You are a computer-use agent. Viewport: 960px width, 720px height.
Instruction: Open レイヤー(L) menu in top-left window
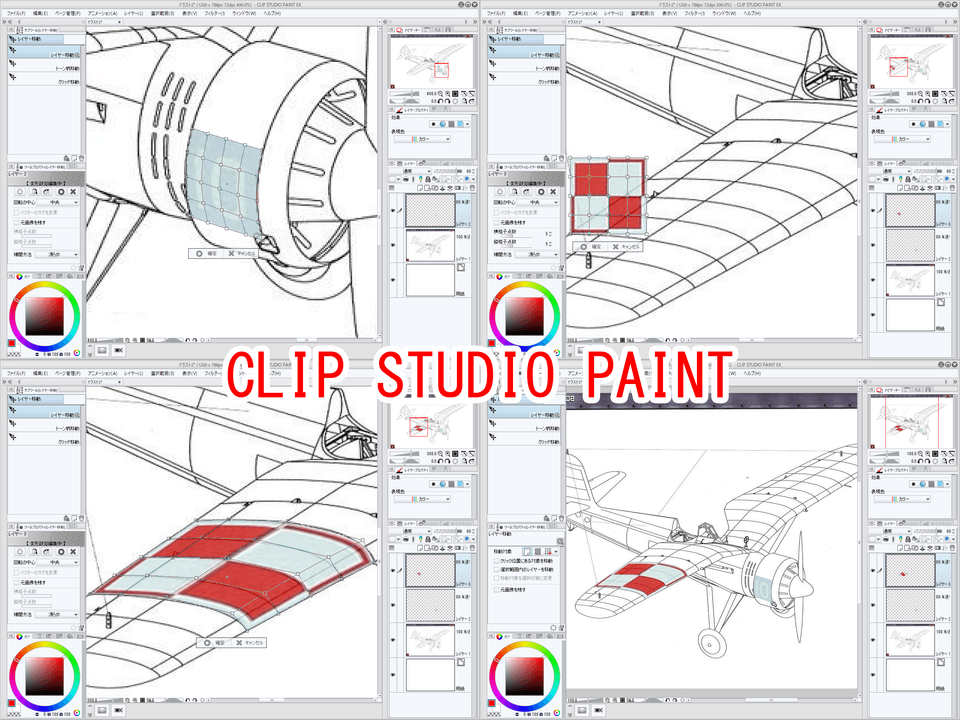pyautogui.click(x=133, y=13)
